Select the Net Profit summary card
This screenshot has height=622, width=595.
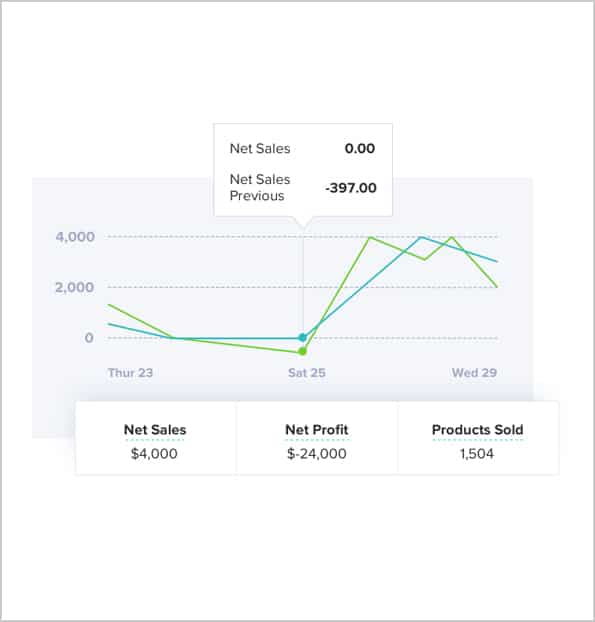(317, 438)
